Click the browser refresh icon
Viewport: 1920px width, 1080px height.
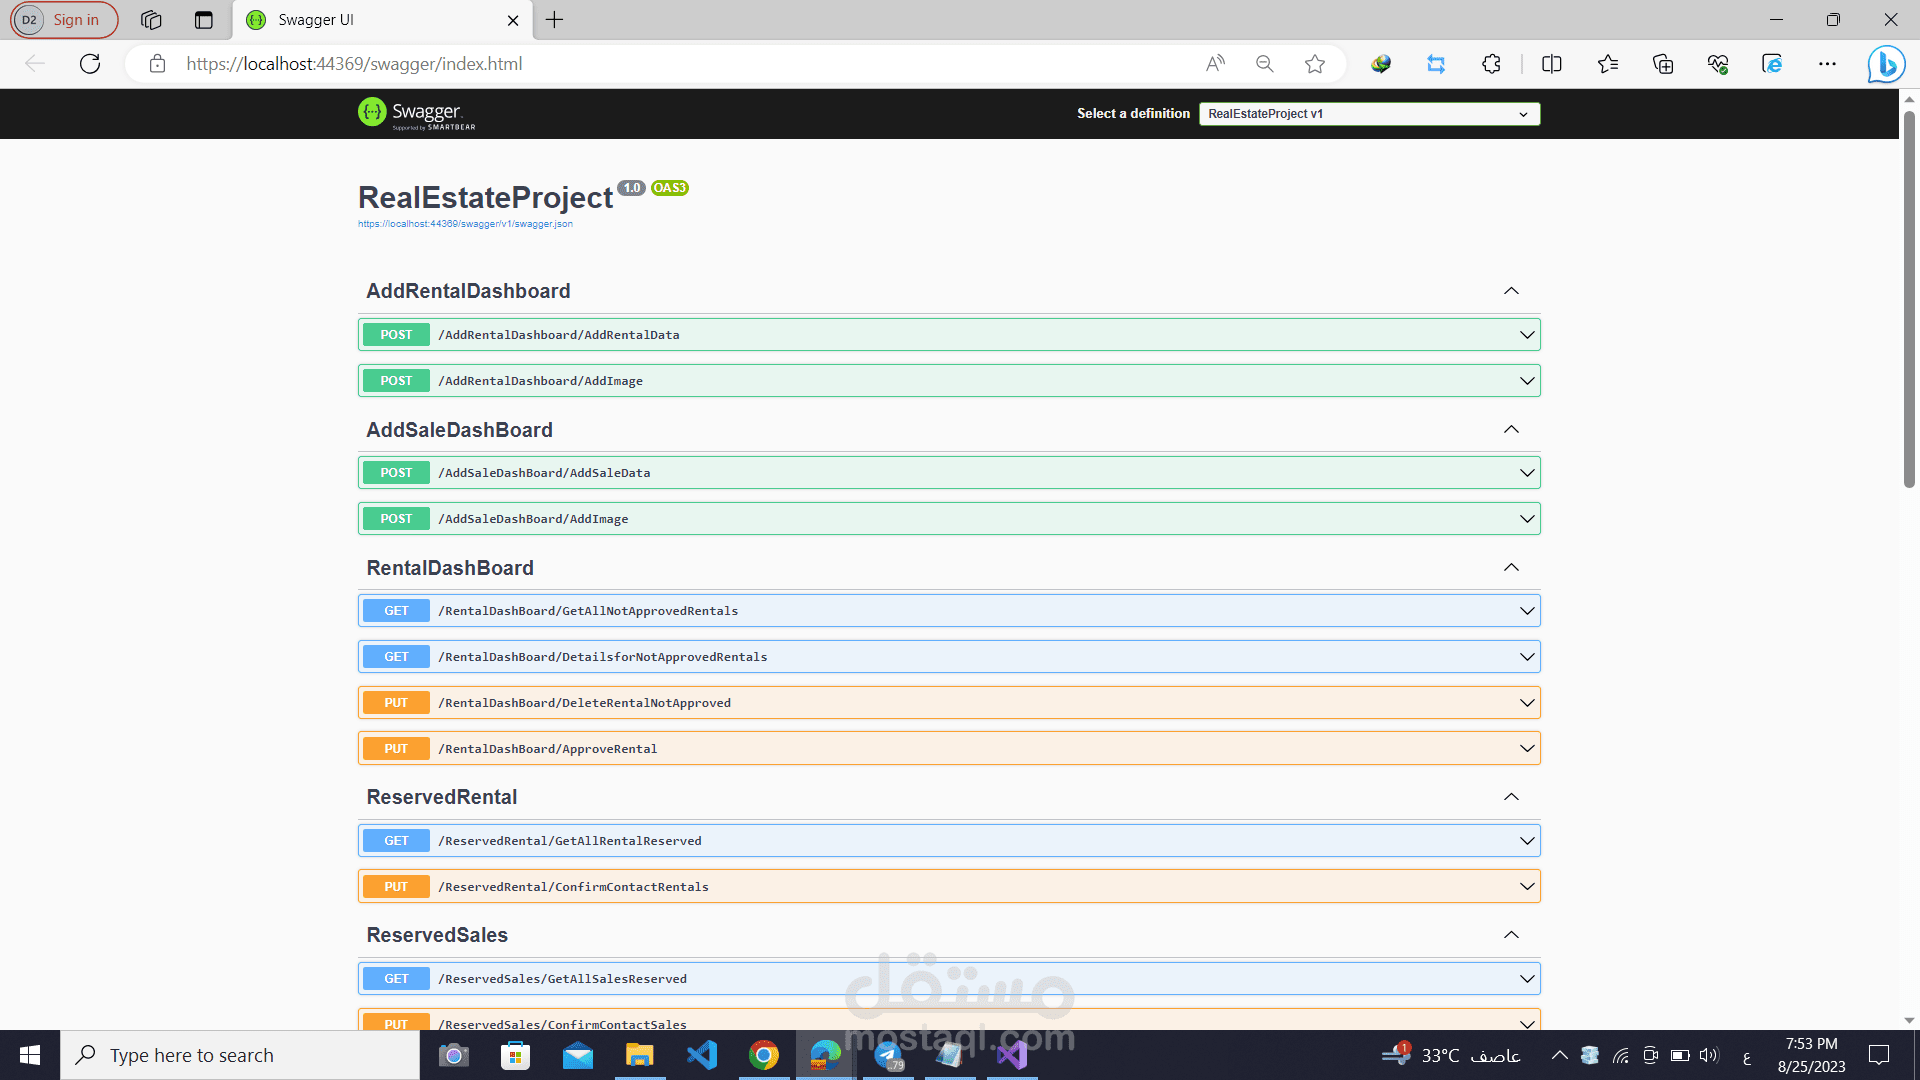[90, 64]
